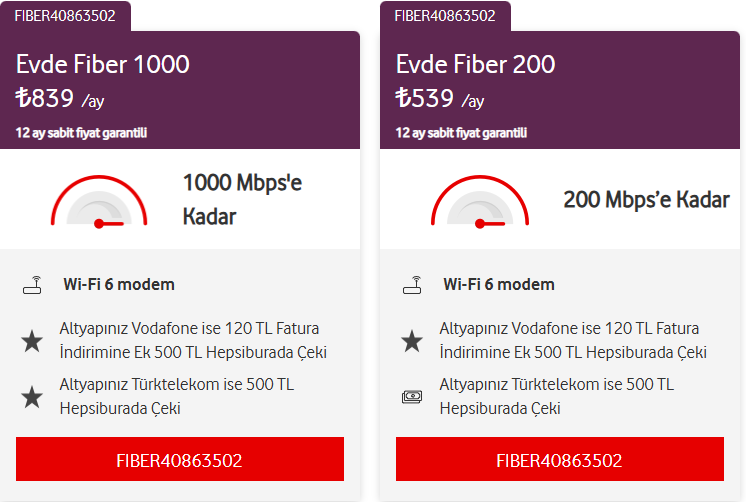The width and height of the screenshot is (746, 502).
Task: Click the 200 Mbps'e Kadar speed text
Action: (x=646, y=199)
